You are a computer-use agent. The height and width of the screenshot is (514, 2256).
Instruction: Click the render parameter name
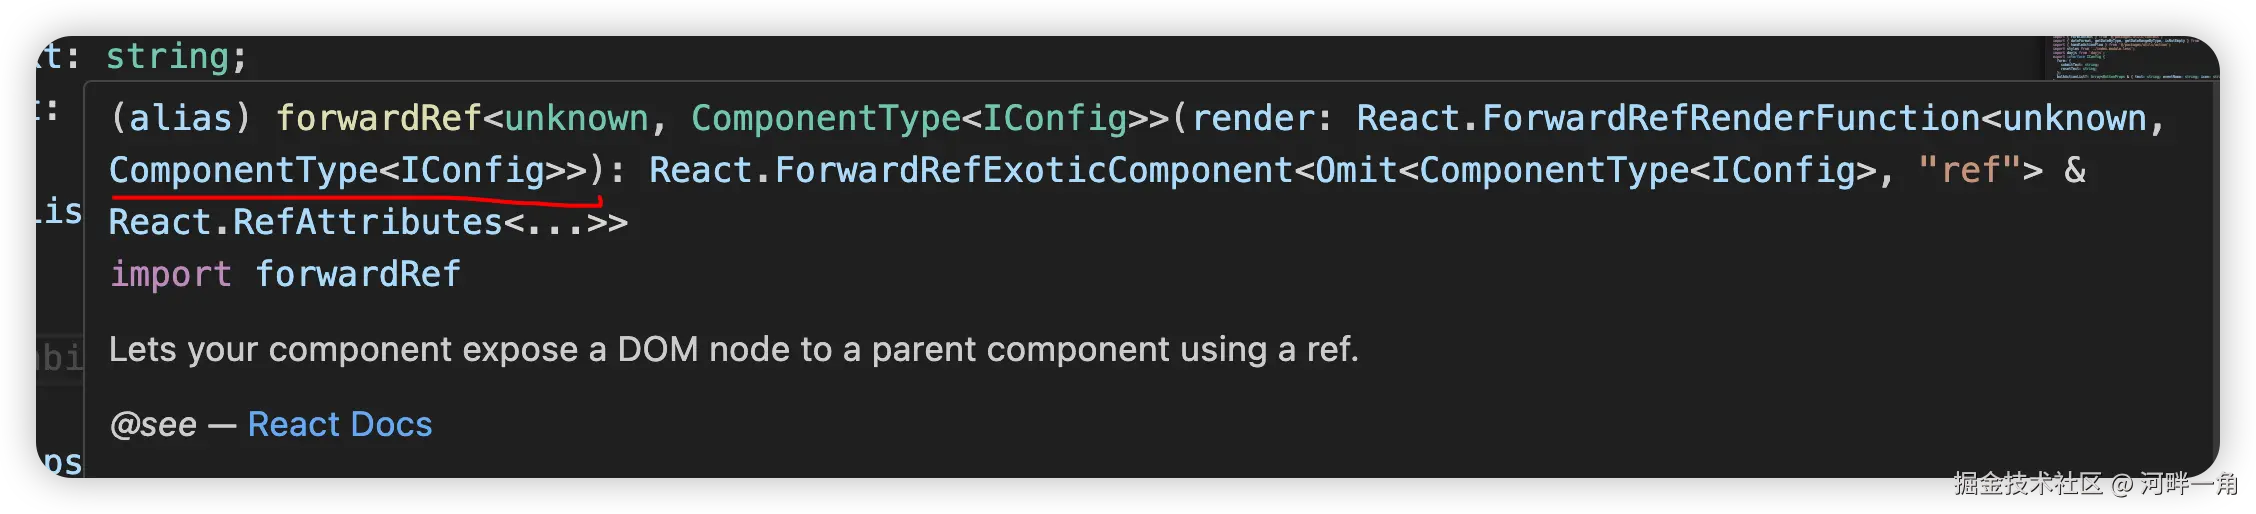[1252, 119]
